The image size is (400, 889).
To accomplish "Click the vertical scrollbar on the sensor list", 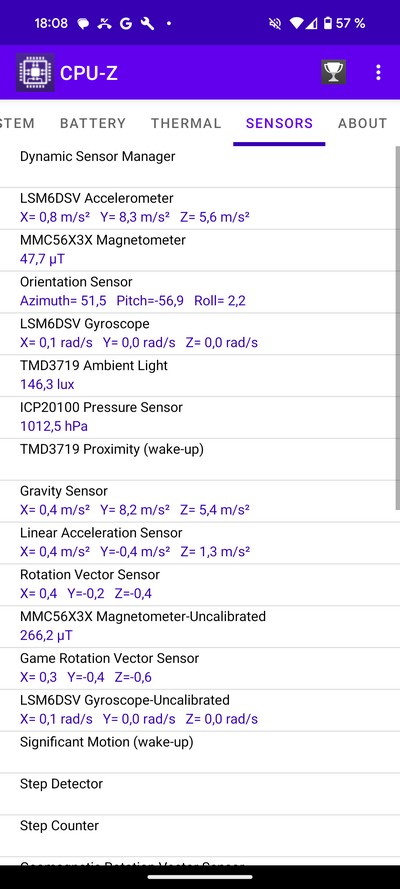I will (397, 328).
